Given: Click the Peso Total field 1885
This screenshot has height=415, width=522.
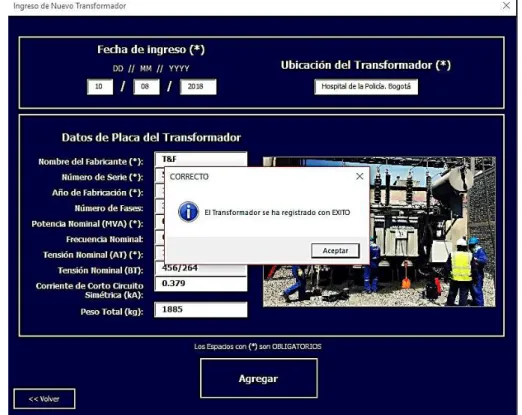Looking at the screenshot, I should (x=201, y=310).
